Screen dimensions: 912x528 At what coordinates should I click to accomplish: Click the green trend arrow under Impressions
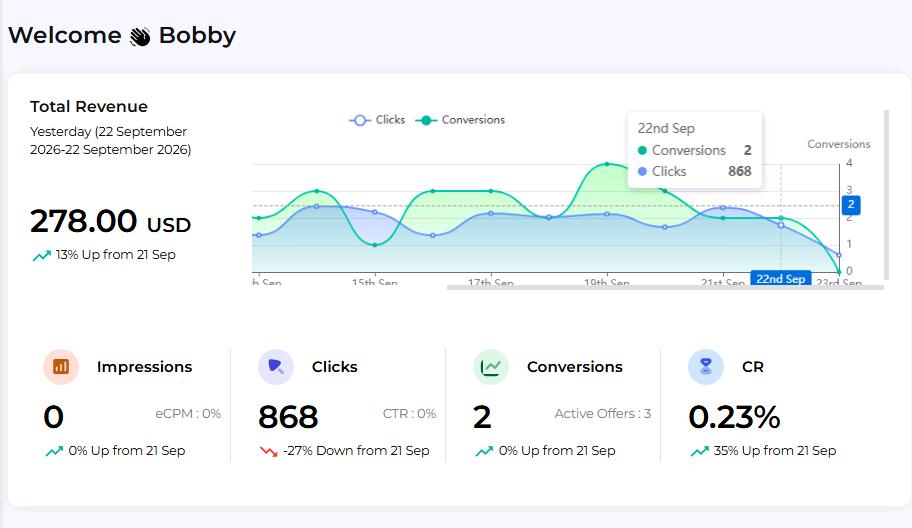pyautogui.click(x=54, y=451)
